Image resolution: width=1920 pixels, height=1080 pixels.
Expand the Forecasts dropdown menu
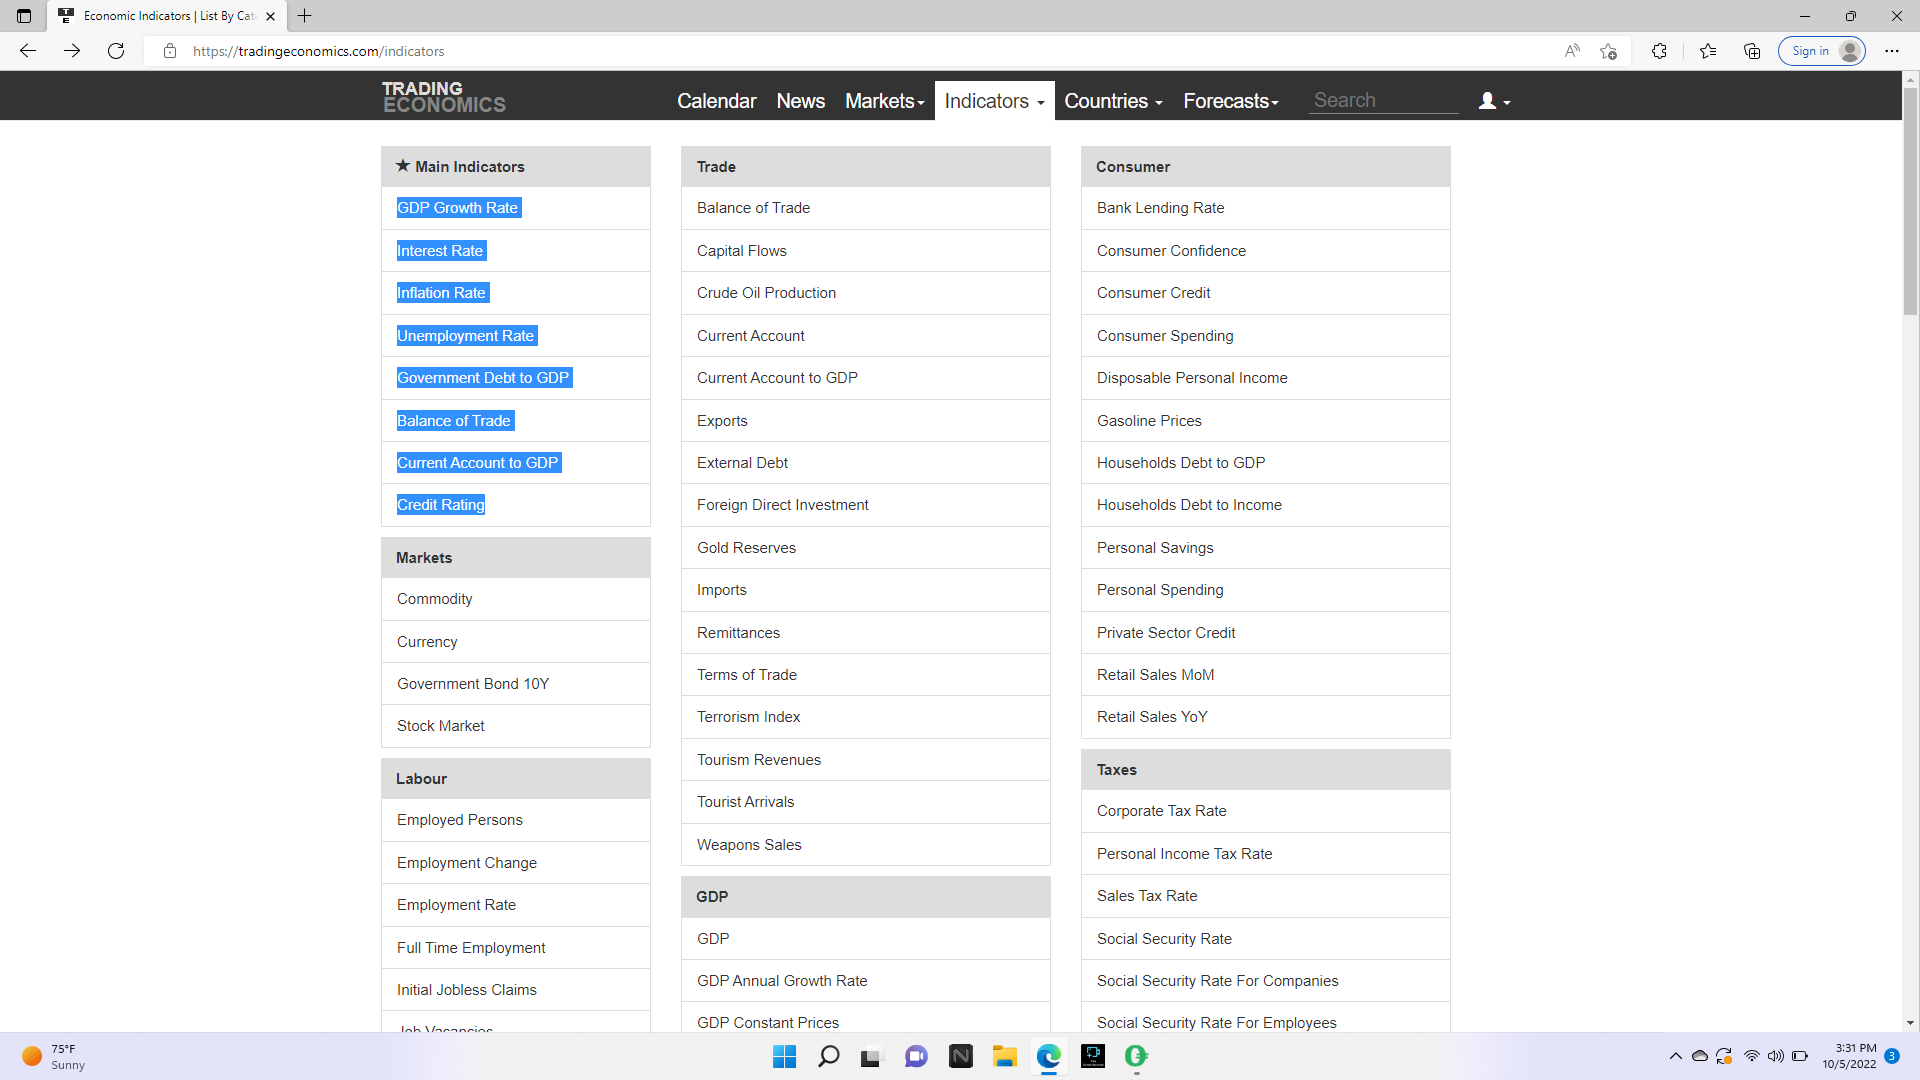tap(1230, 101)
